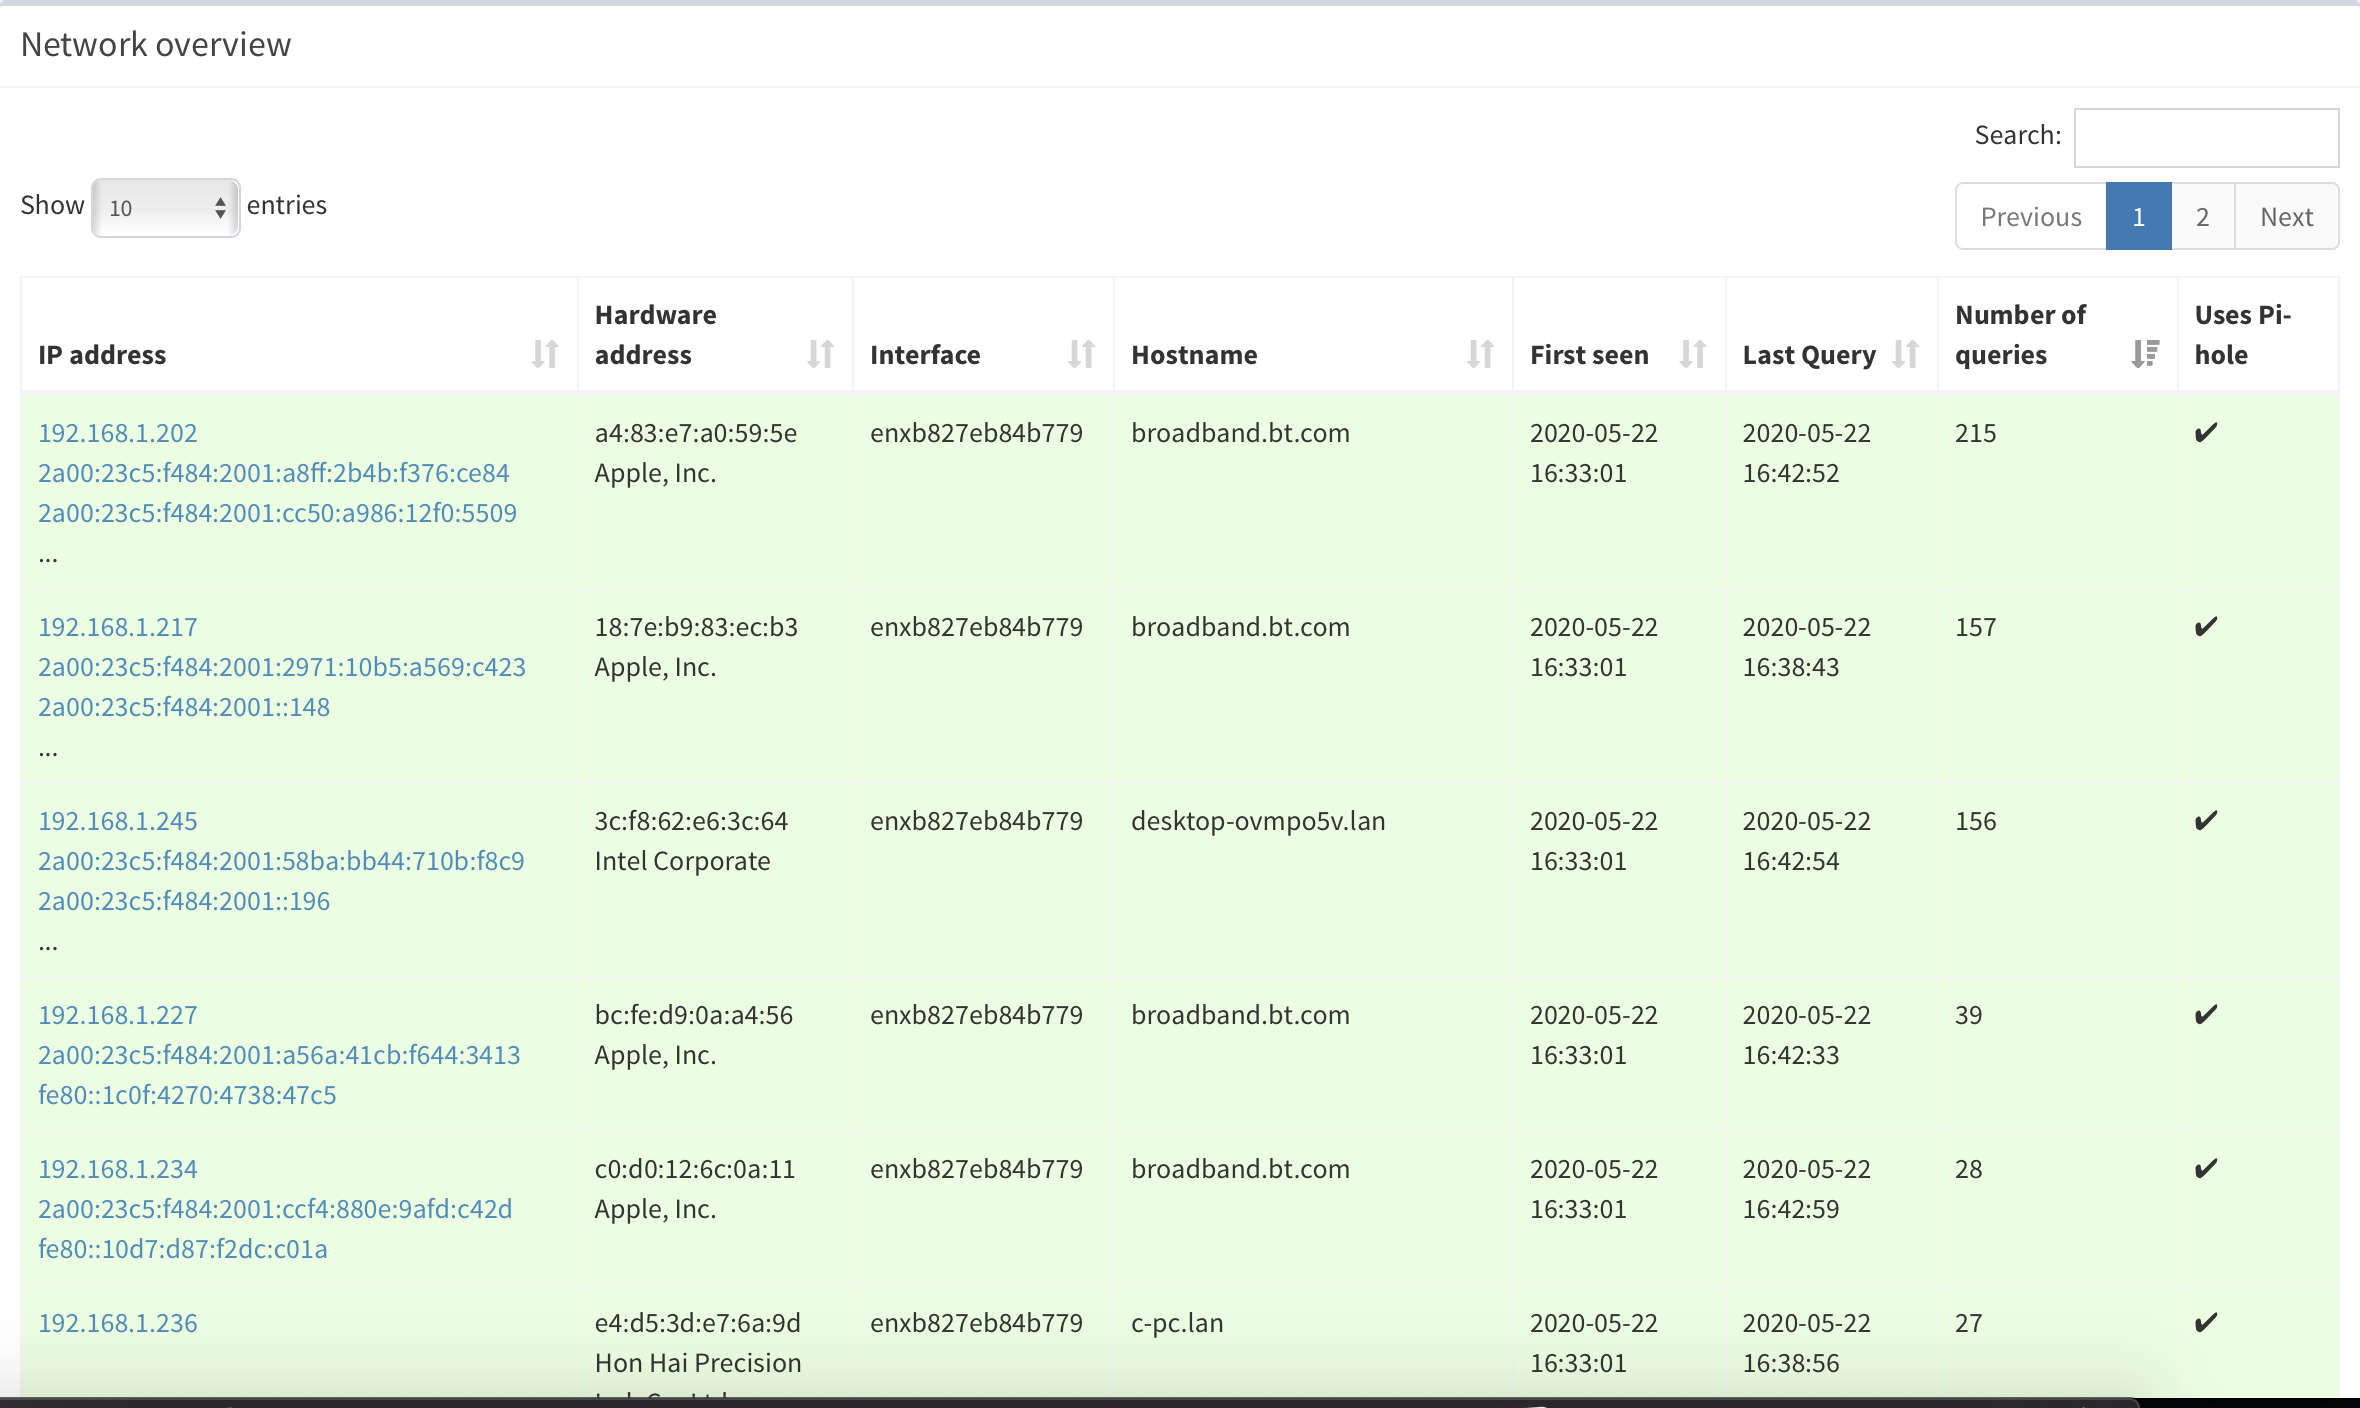Screen dimensions: 2360x1408
Task: Click the Network overview heading
Action: coord(156,45)
